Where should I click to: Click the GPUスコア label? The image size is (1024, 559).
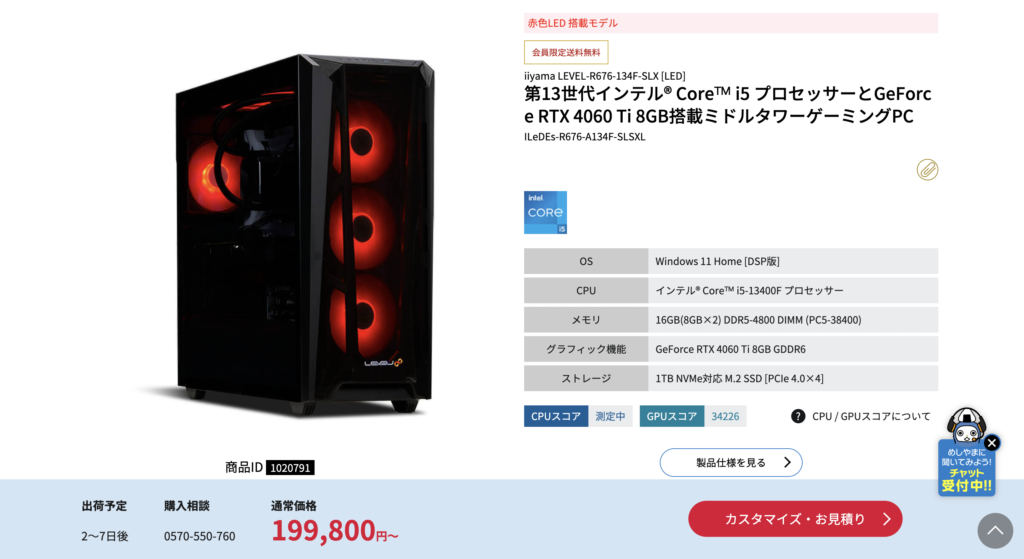[671, 416]
